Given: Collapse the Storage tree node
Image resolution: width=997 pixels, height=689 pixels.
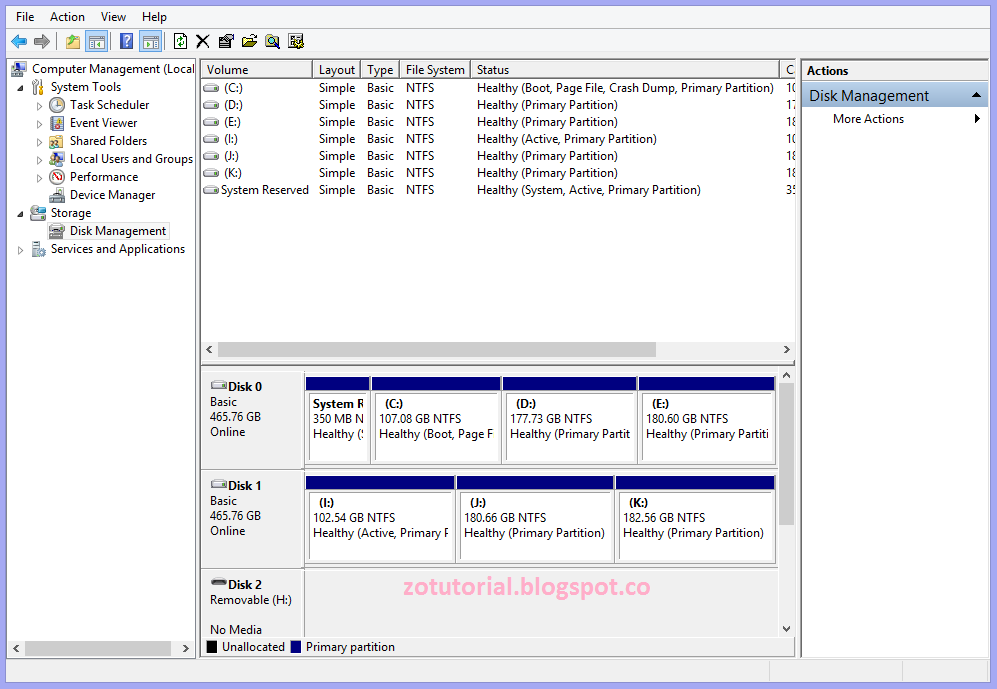Looking at the screenshot, I should pyautogui.click(x=20, y=212).
